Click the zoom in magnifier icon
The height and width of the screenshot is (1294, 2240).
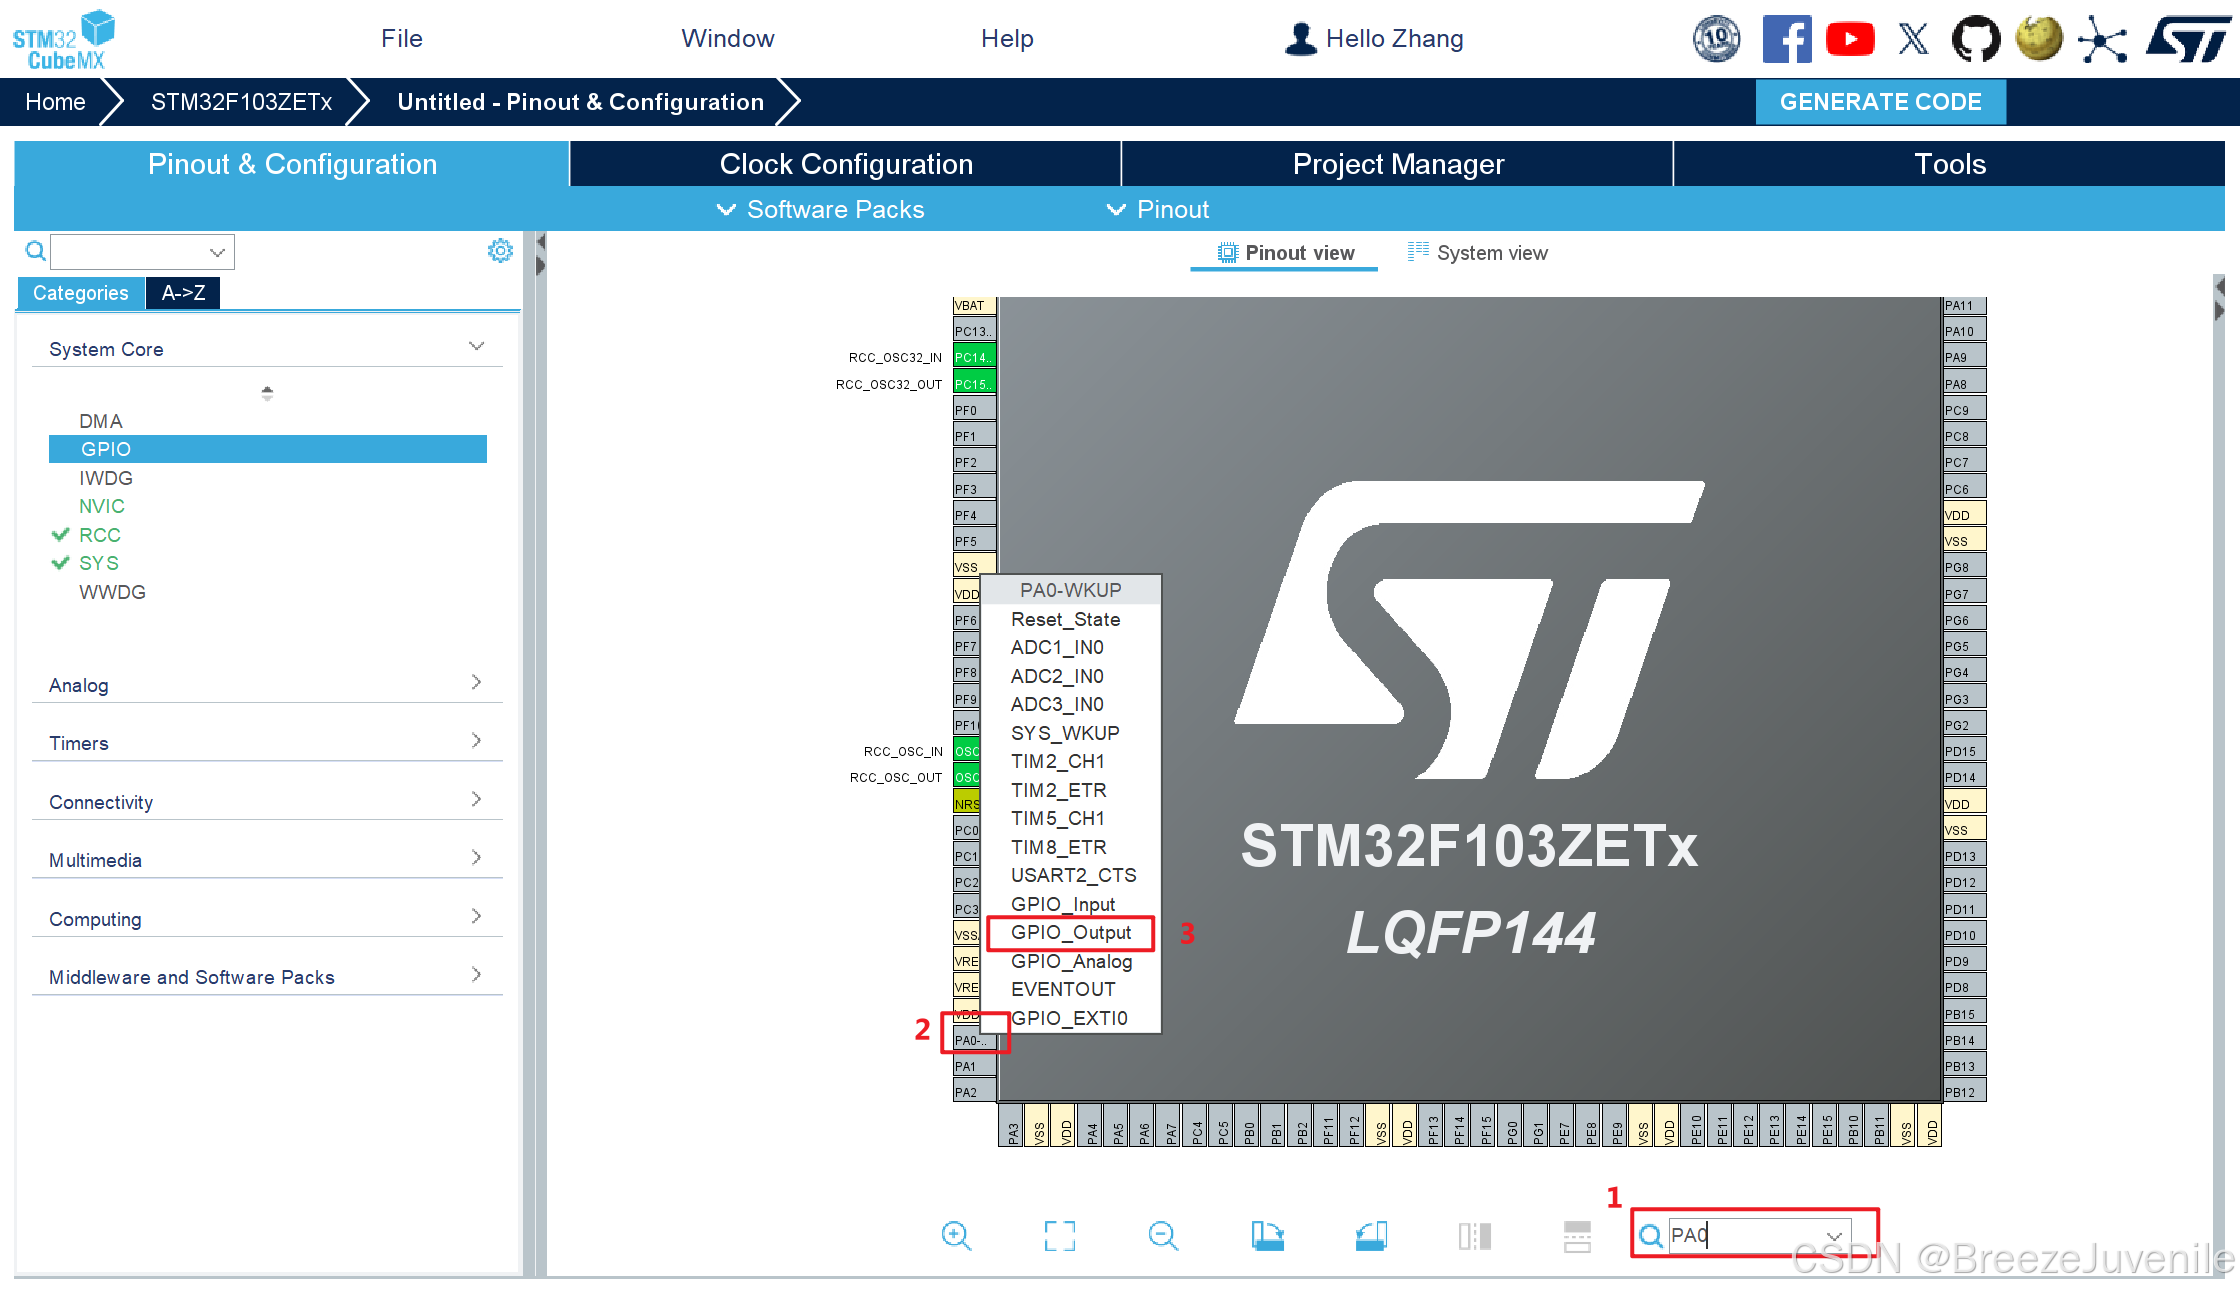coord(956,1236)
